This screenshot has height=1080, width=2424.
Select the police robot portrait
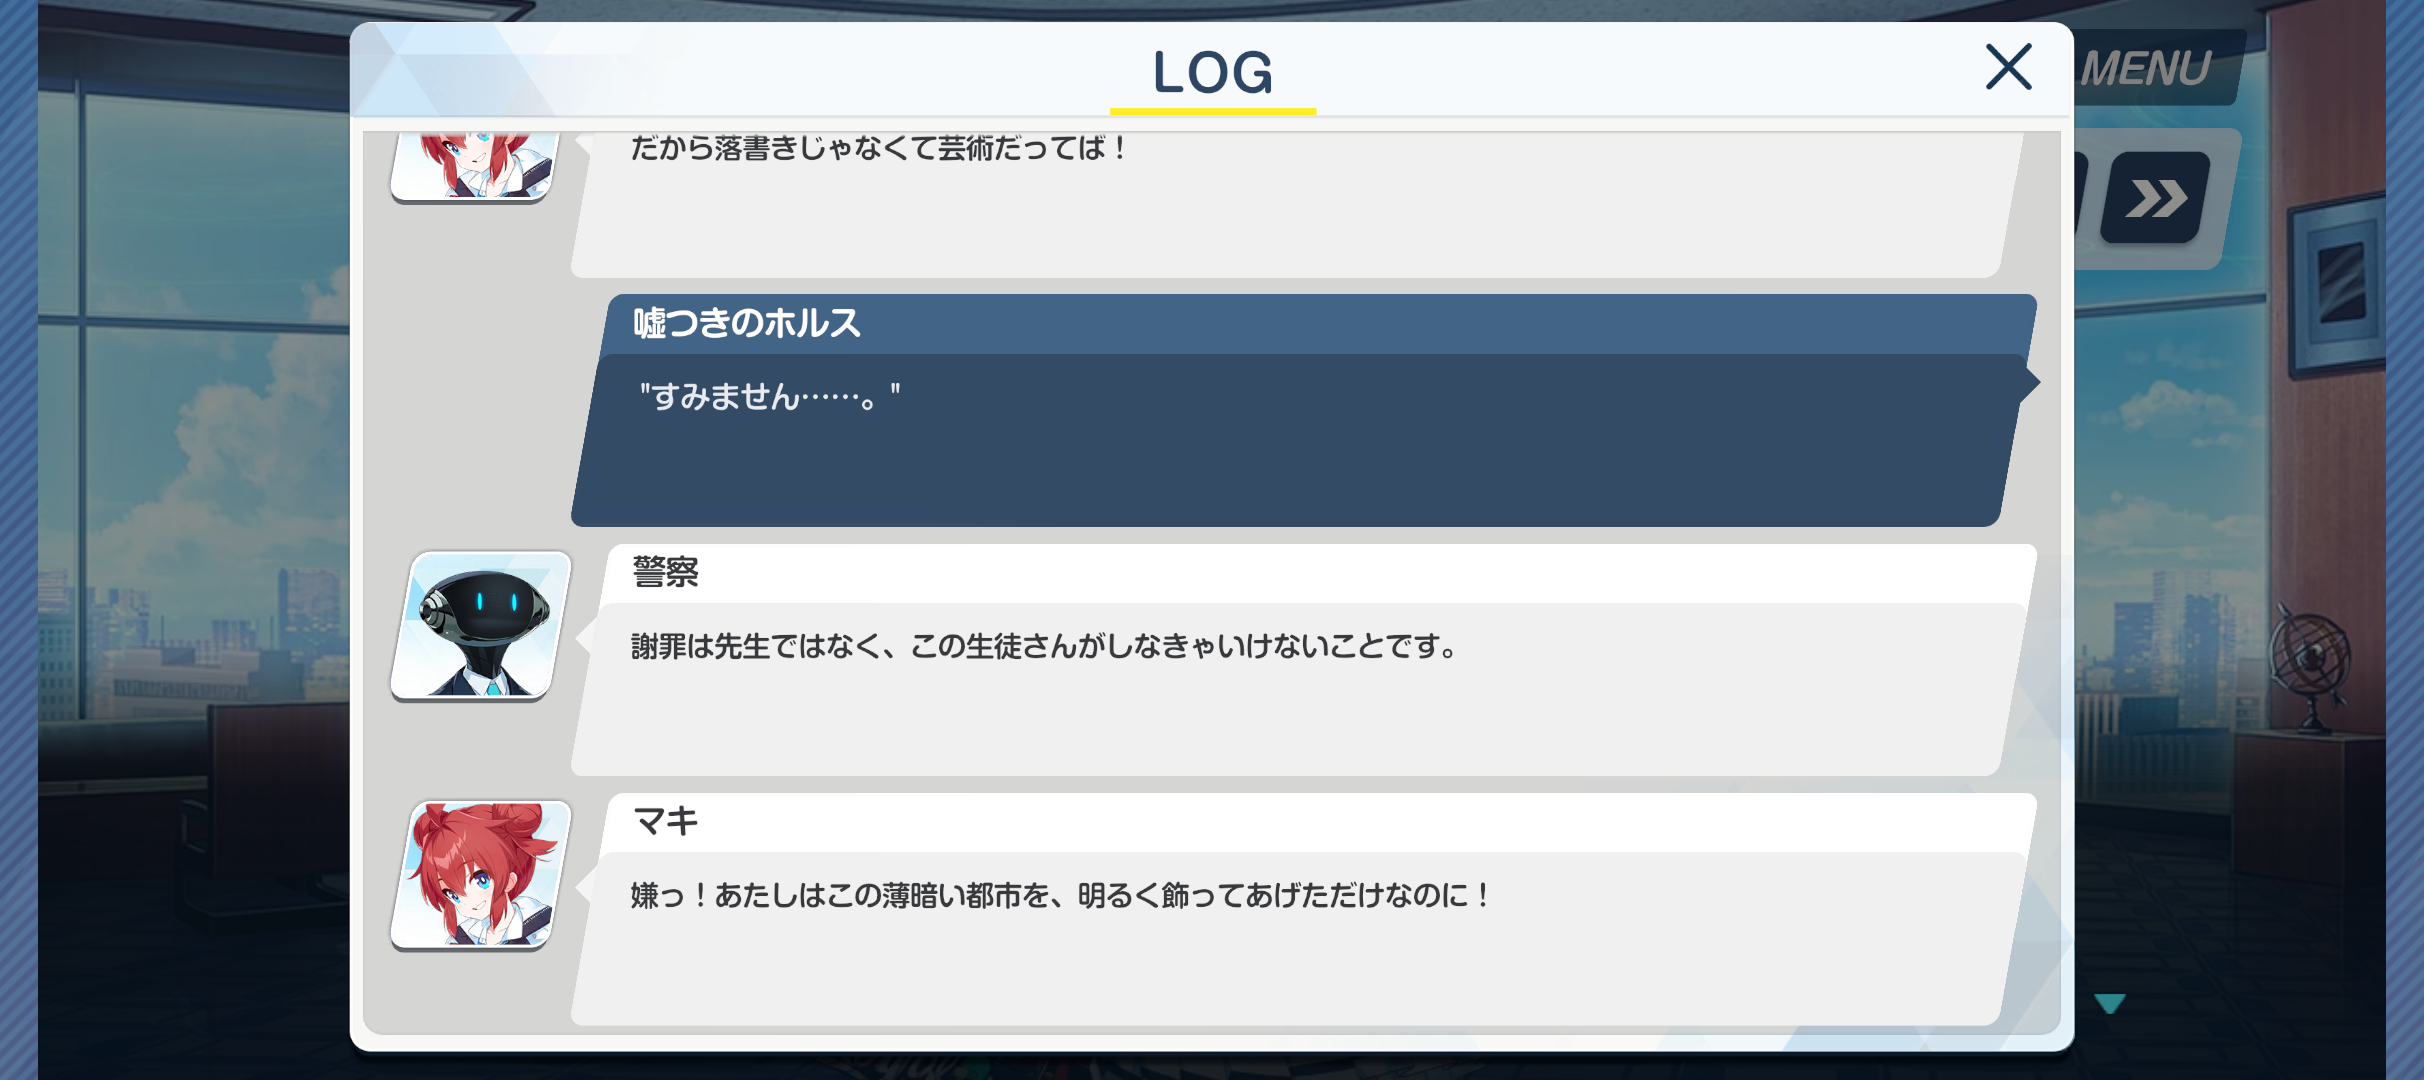(x=481, y=625)
